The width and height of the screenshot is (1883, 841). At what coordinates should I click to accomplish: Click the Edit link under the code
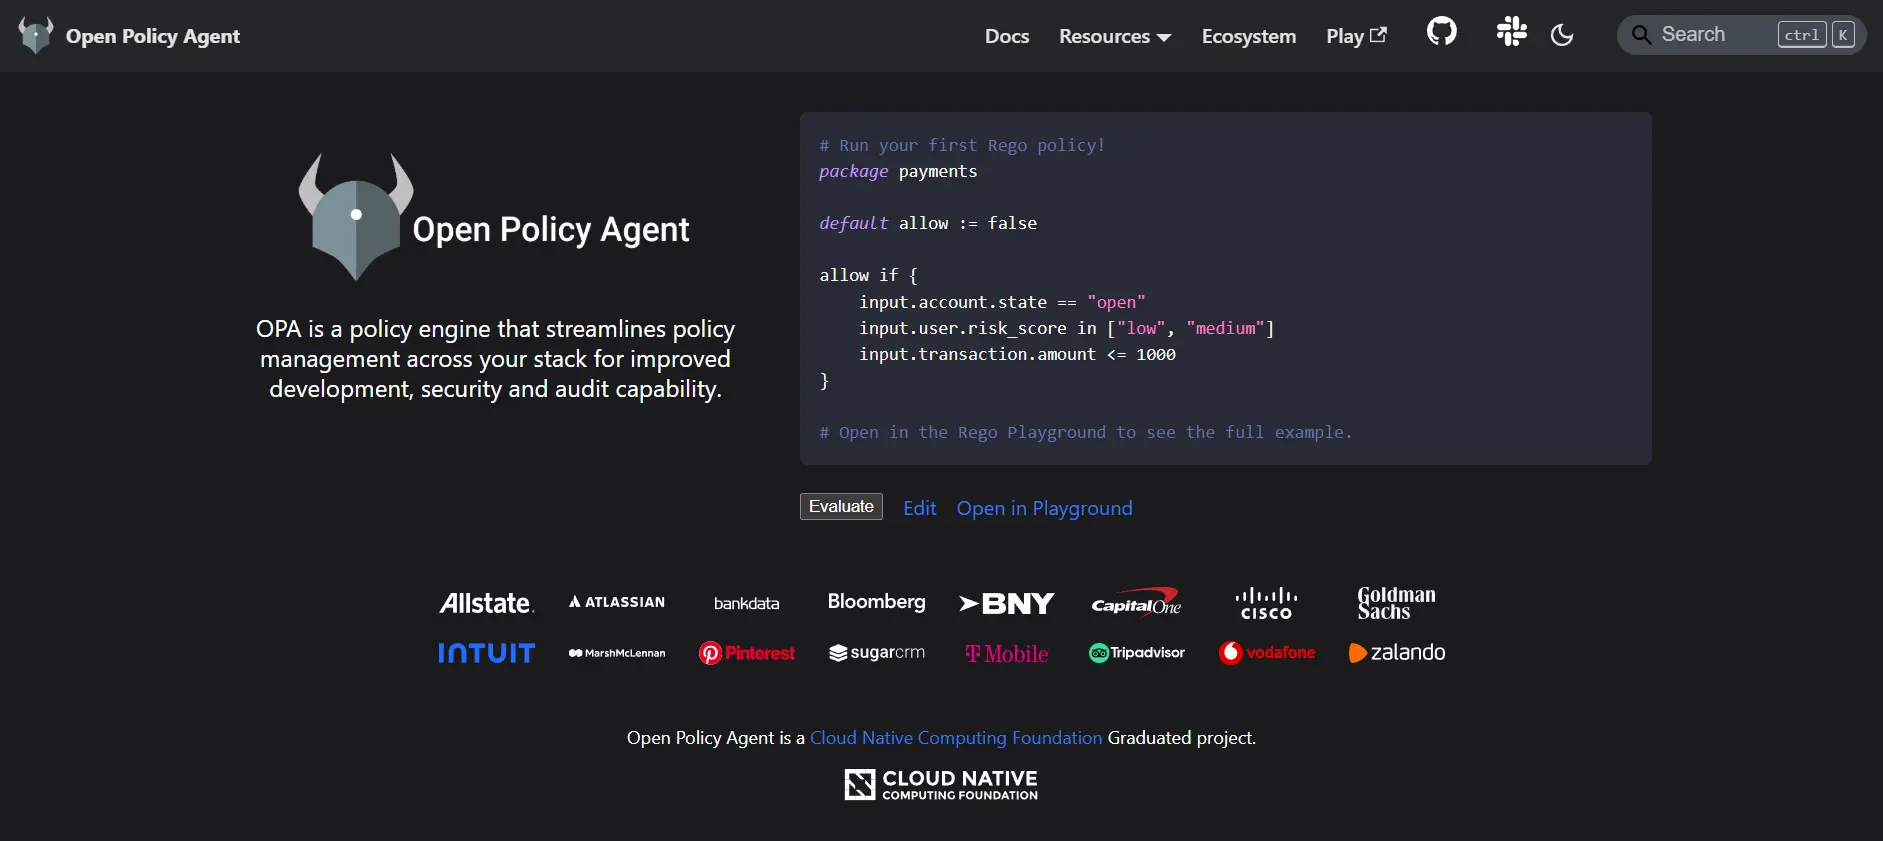[920, 508]
